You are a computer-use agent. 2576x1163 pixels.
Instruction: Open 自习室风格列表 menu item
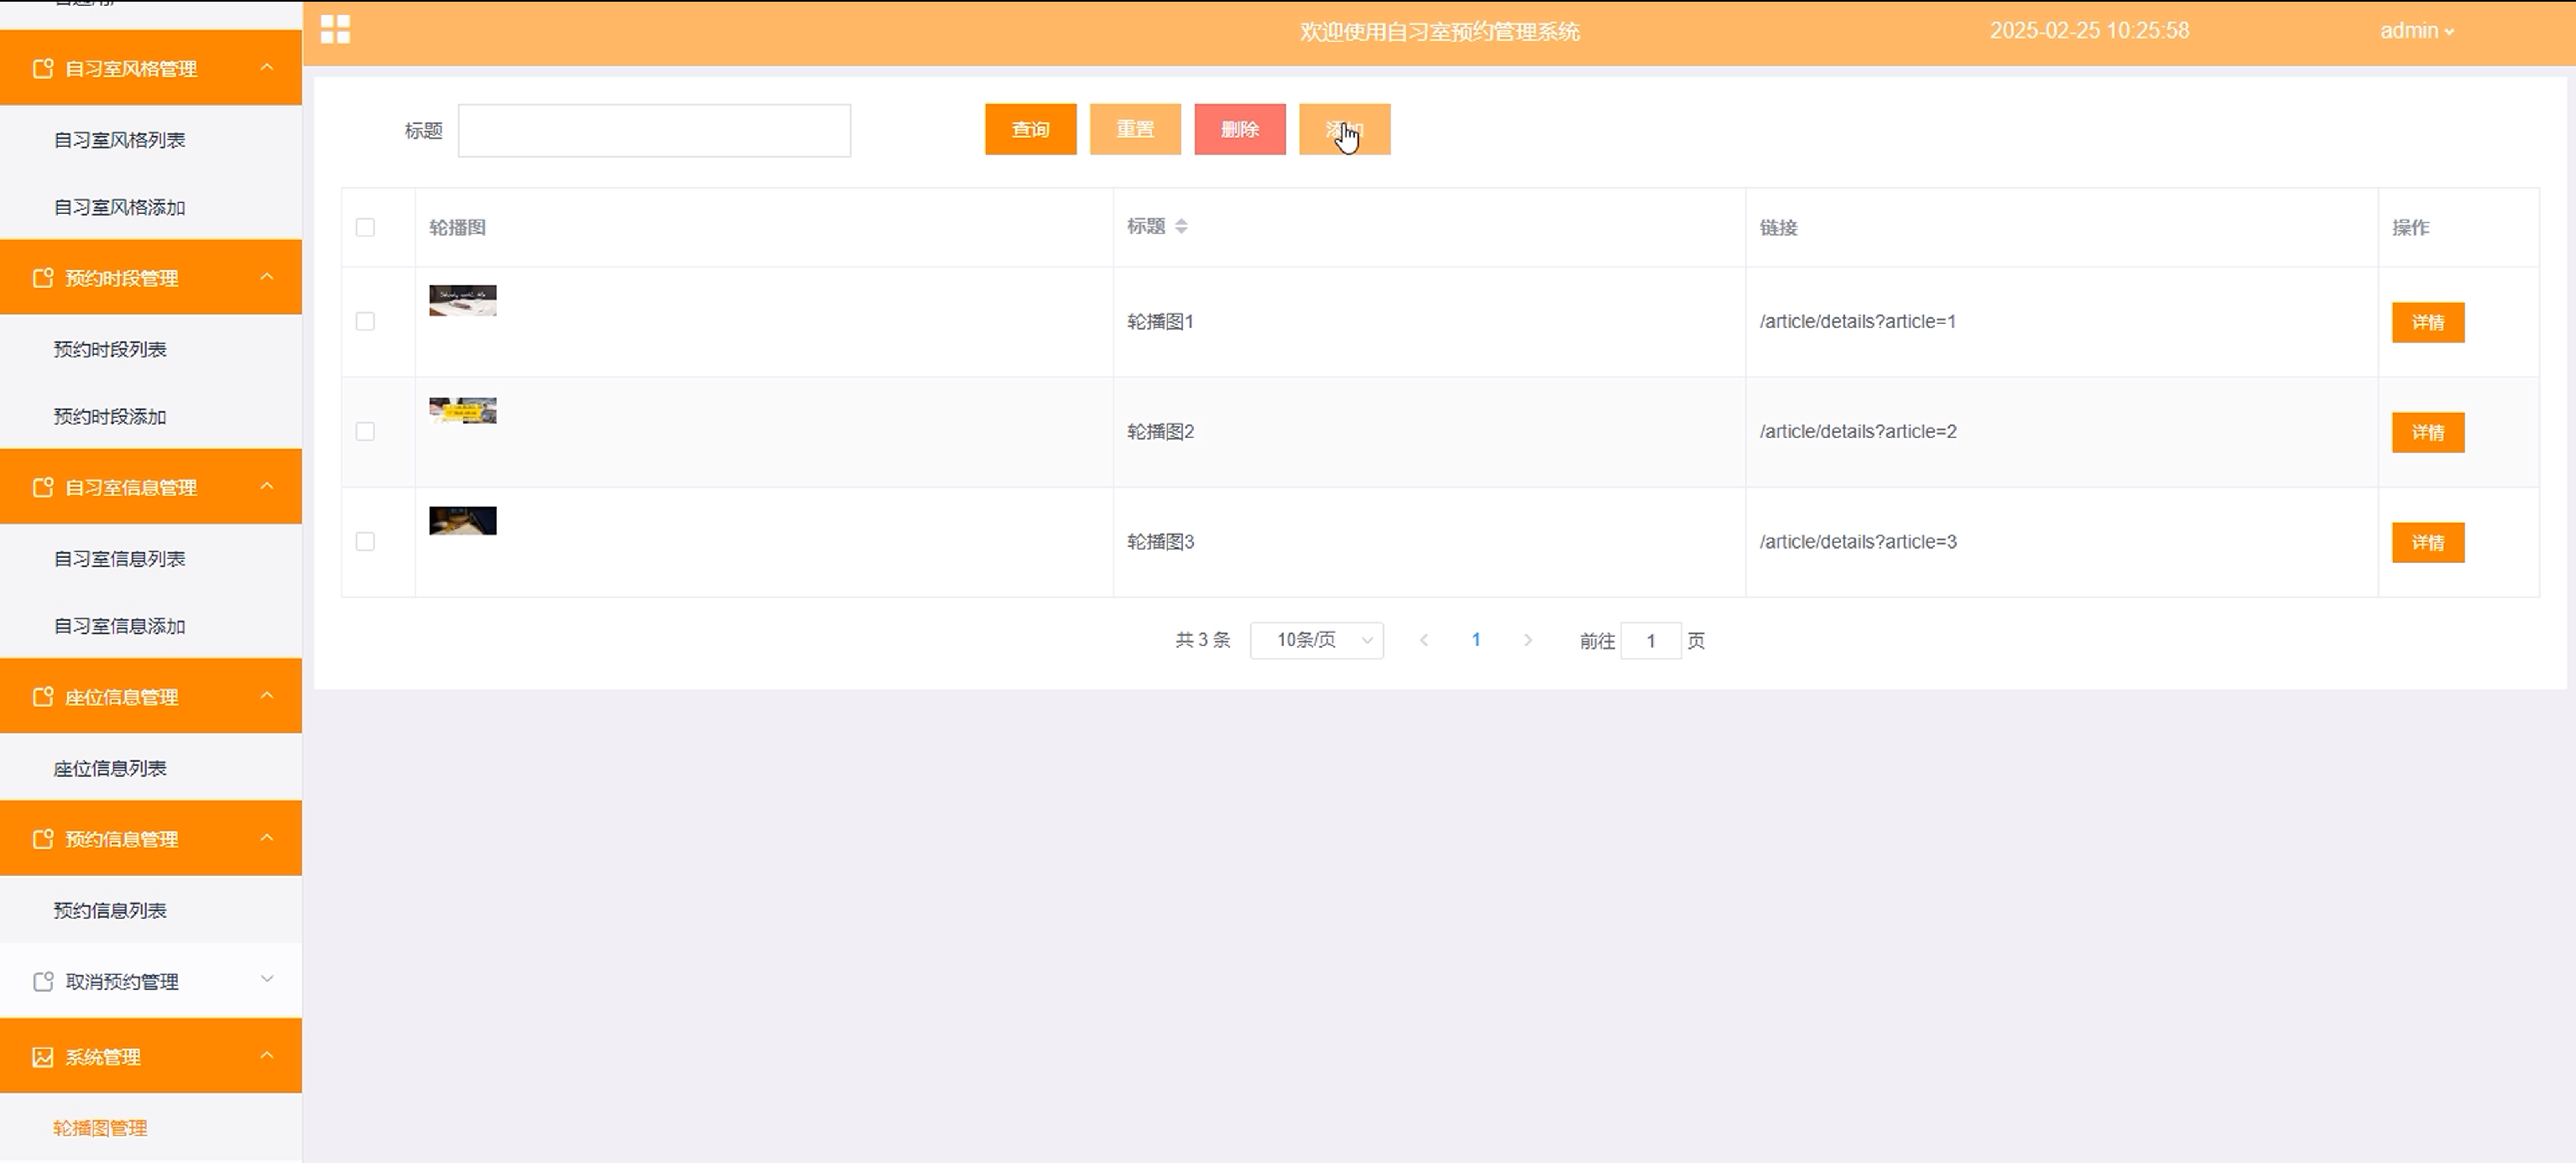[119, 140]
